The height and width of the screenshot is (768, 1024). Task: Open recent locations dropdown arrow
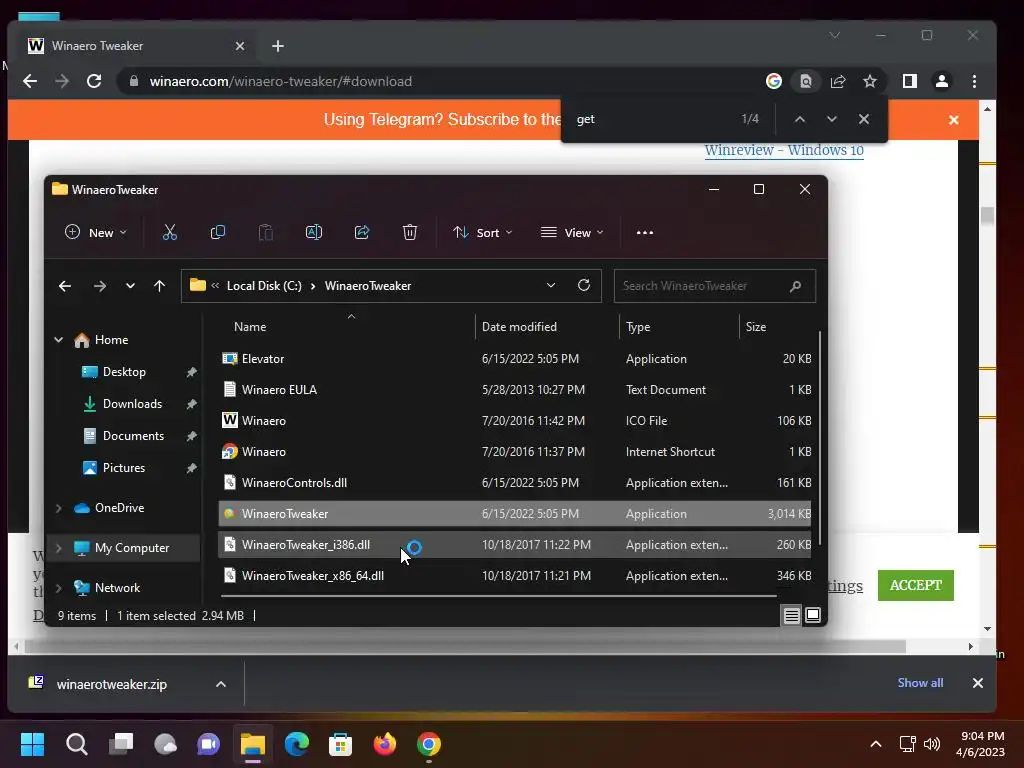point(130,286)
